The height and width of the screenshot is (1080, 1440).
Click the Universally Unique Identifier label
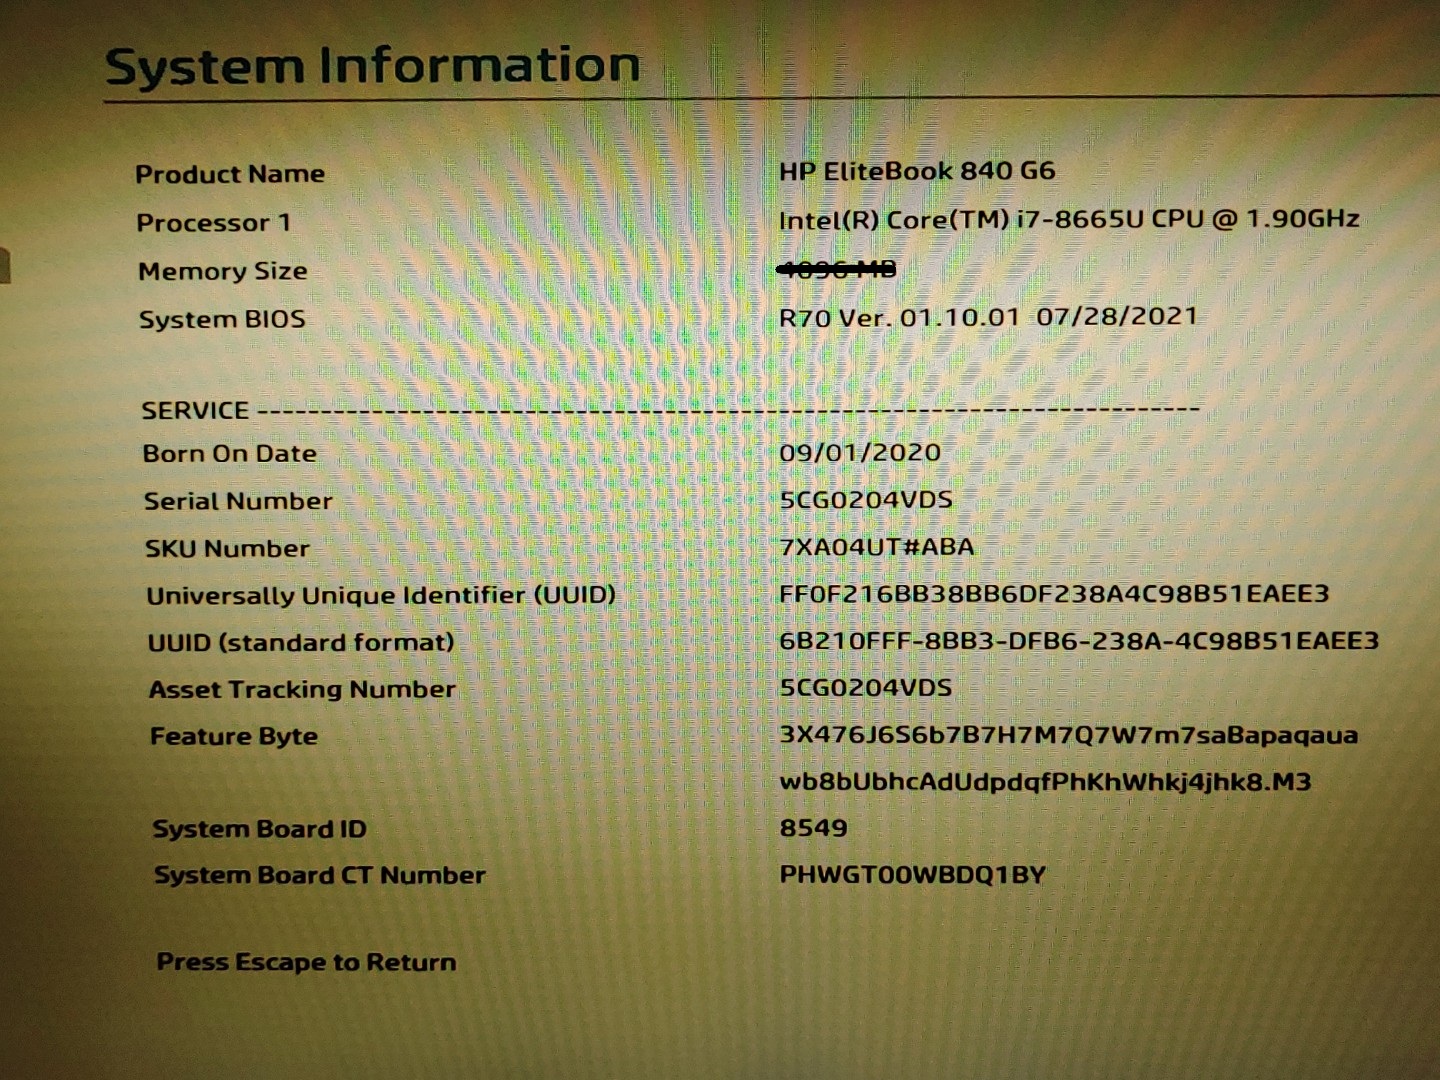[x=383, y=594]
